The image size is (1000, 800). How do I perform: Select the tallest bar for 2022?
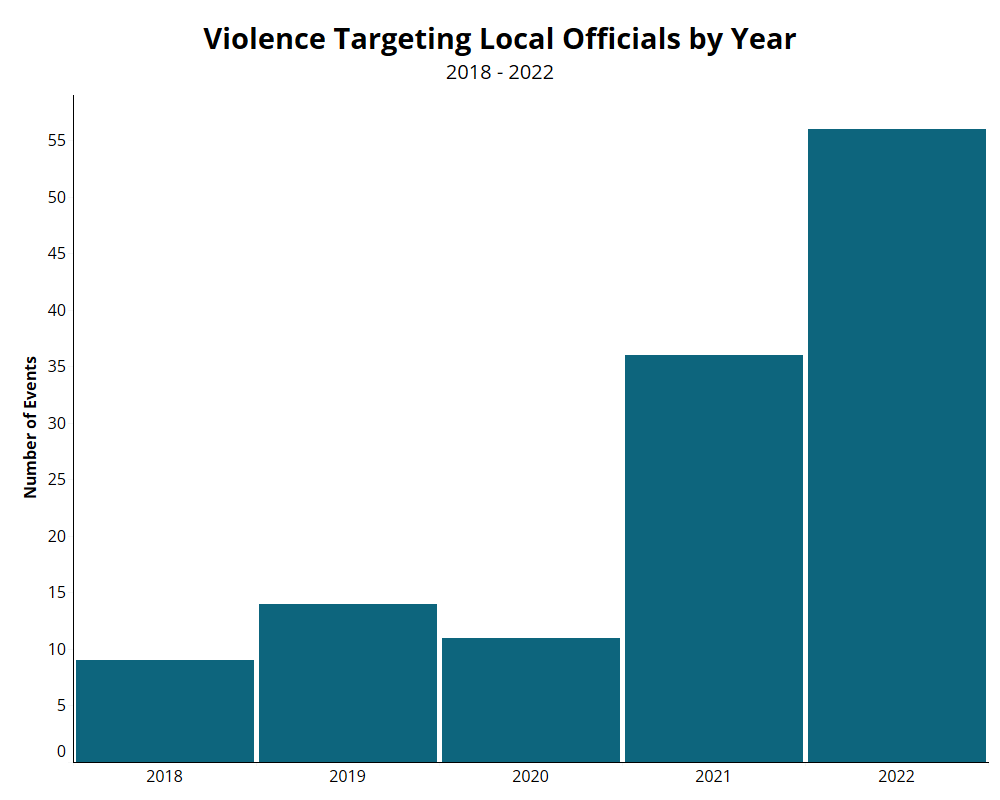[x=897, y=445]
